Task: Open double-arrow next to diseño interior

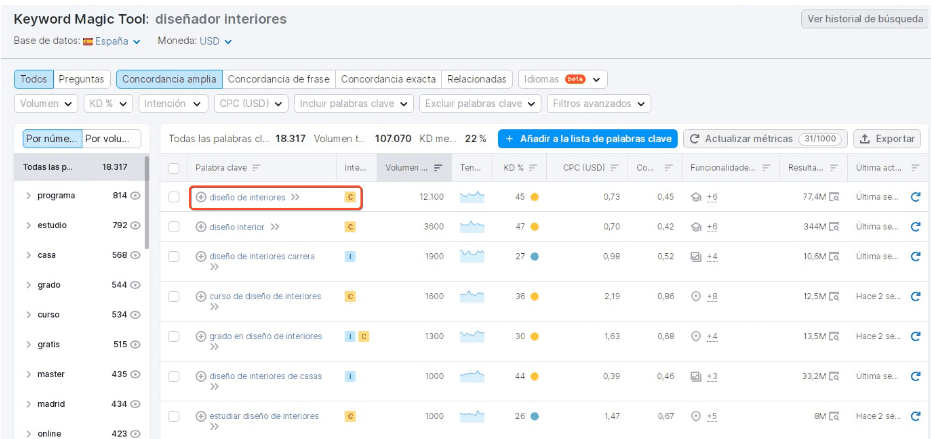Action: coord(274,227)
